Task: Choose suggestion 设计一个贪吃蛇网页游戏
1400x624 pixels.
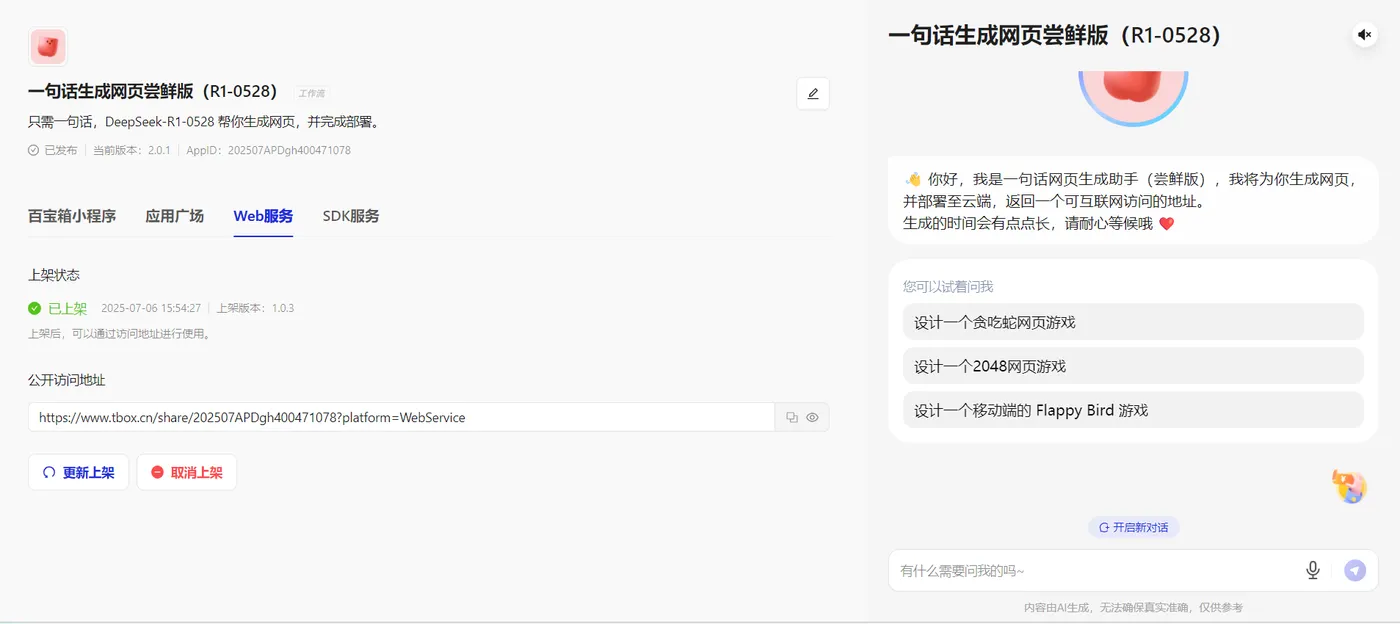Action: point(1133,322)
